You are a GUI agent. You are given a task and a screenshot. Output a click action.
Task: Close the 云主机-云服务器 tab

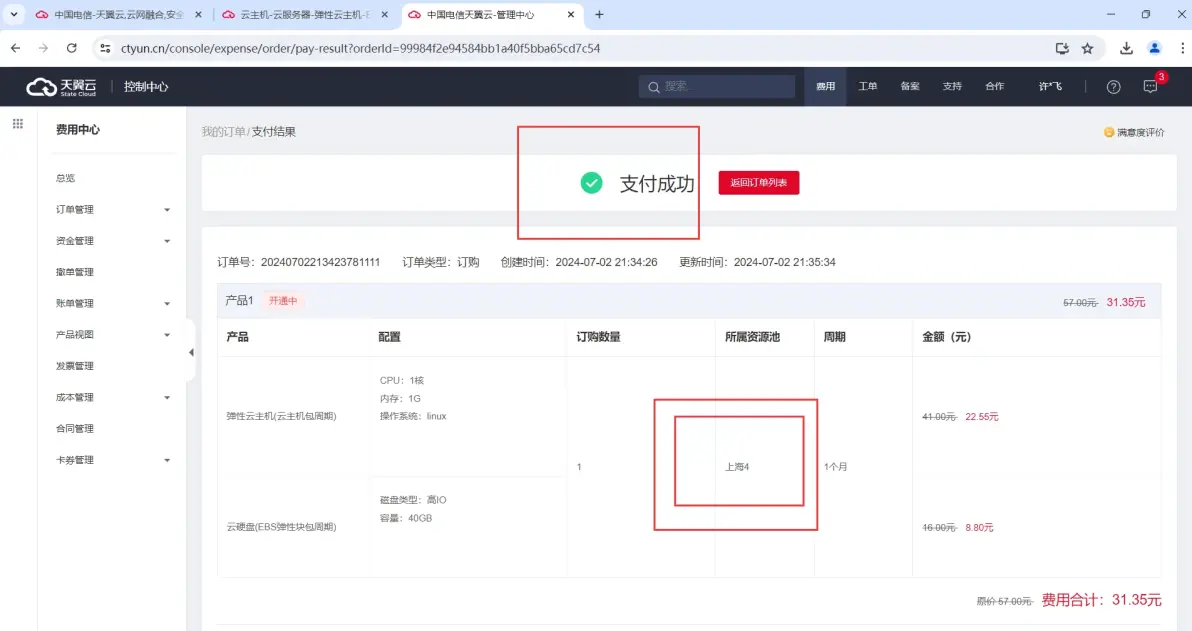tap(385, 14)
